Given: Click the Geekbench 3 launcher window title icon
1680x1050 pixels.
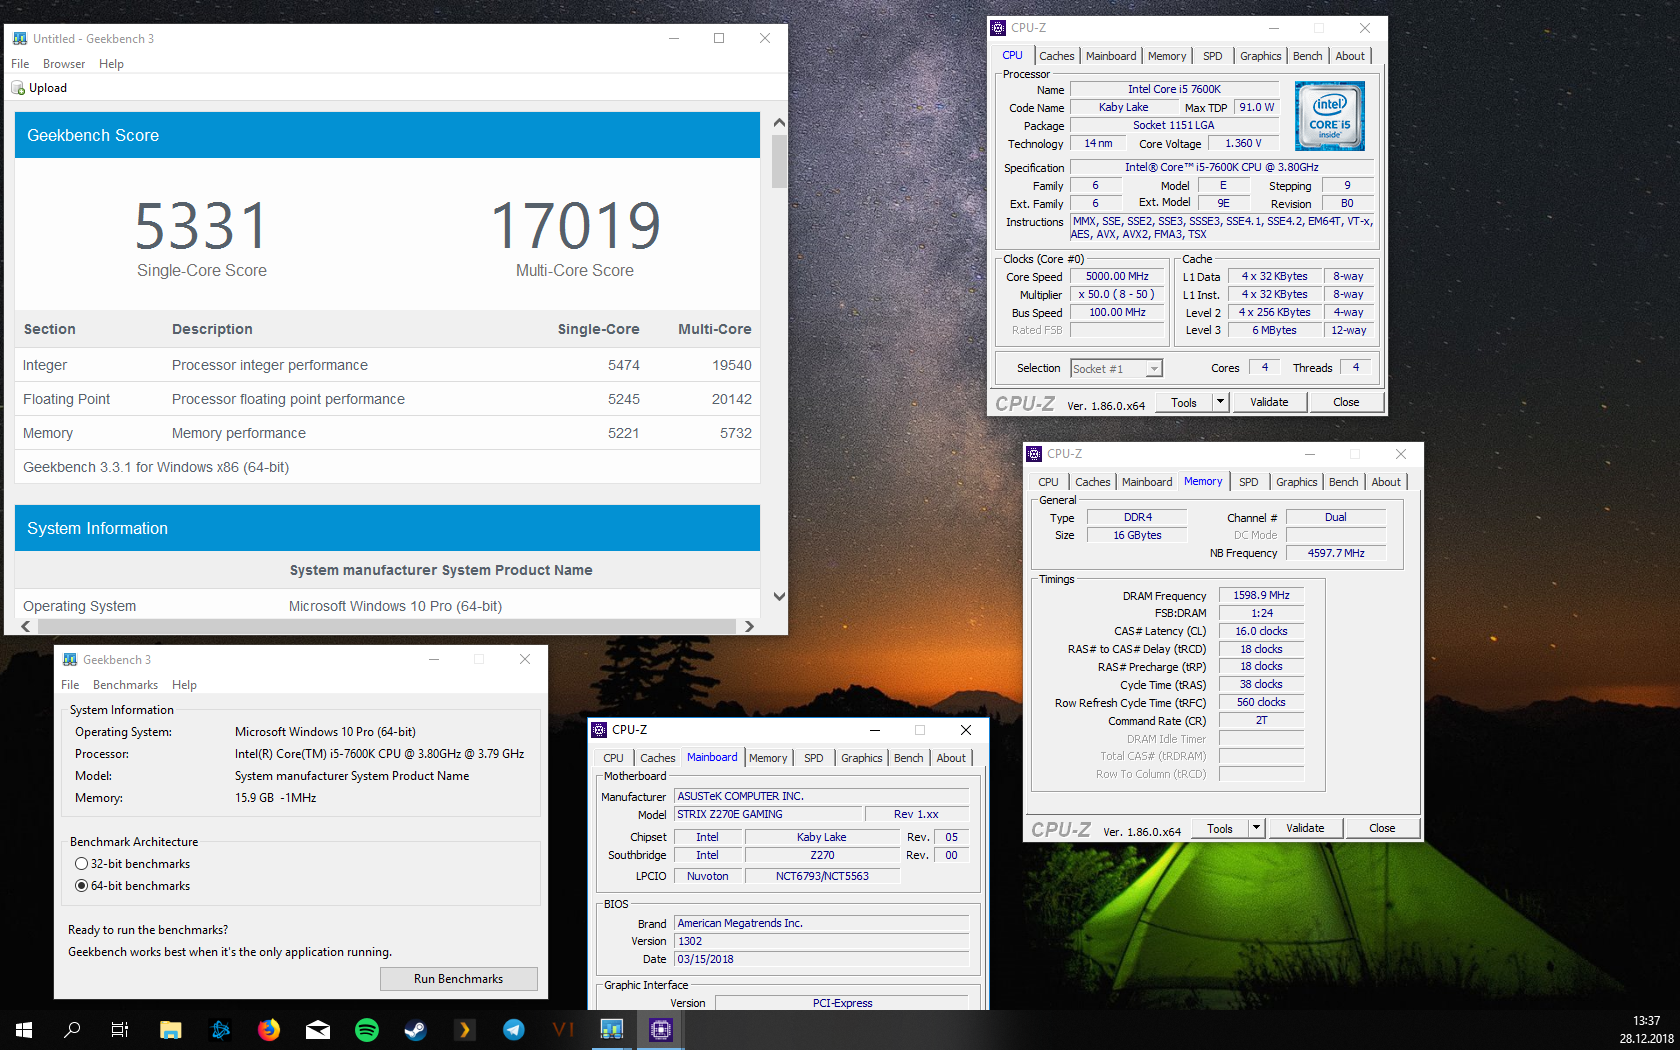Looking at the screenshot, I should point(70,660).
